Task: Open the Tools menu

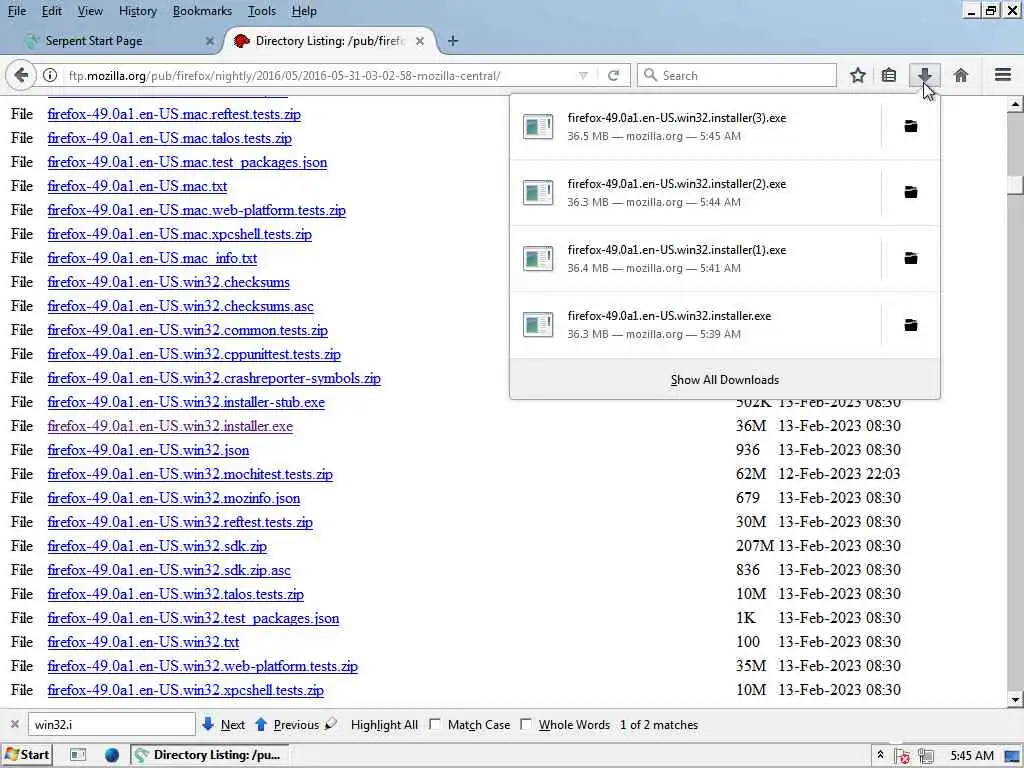Action: tap(262, 11)
